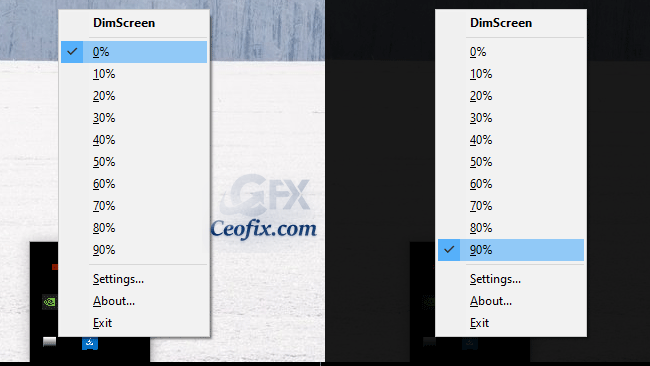Click the GFX Ceofix.com watermark logo
650x366 pixels.
pyautogui.click(x=264, y=207)
